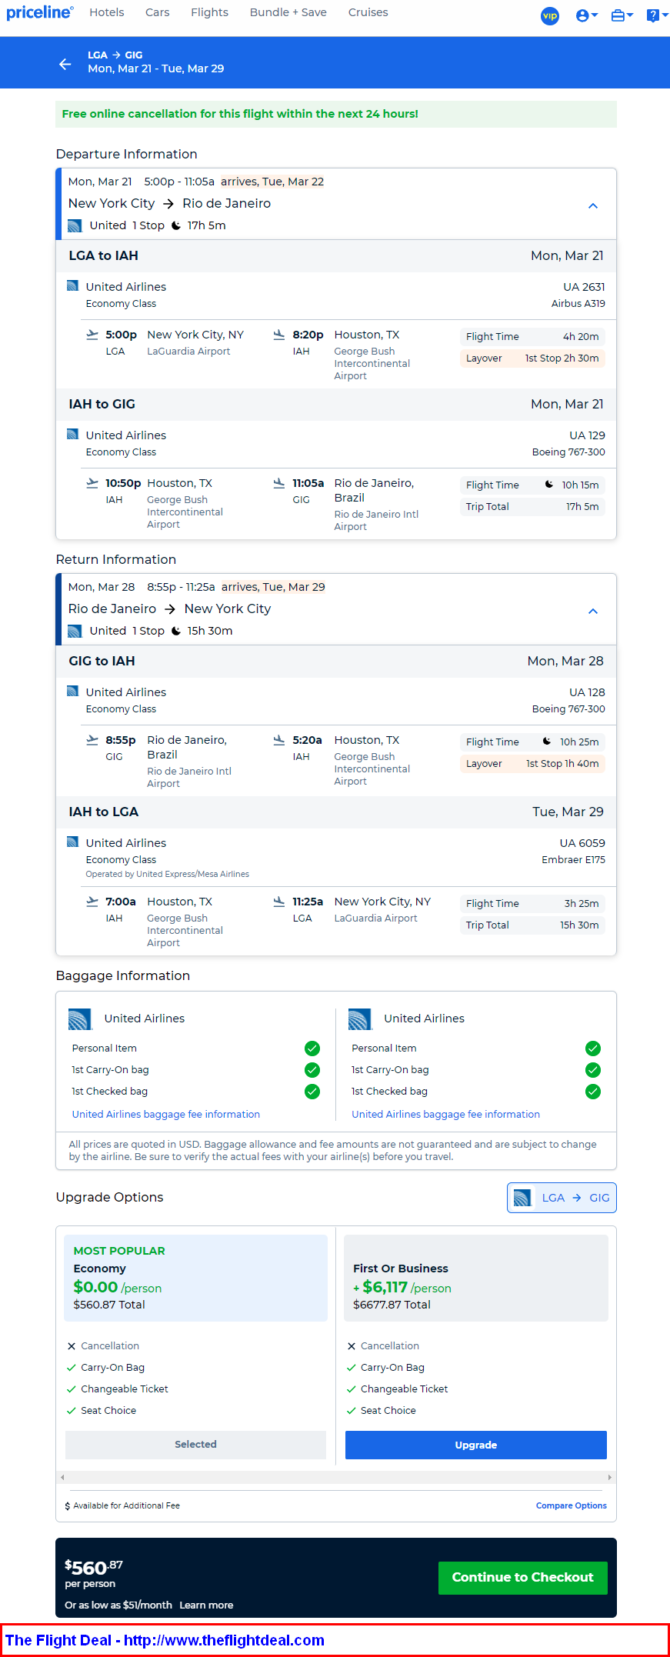670x1657 pixels.
Task: Click the Priceline logo
Action: pyautogui.click(x=40, y=13)
